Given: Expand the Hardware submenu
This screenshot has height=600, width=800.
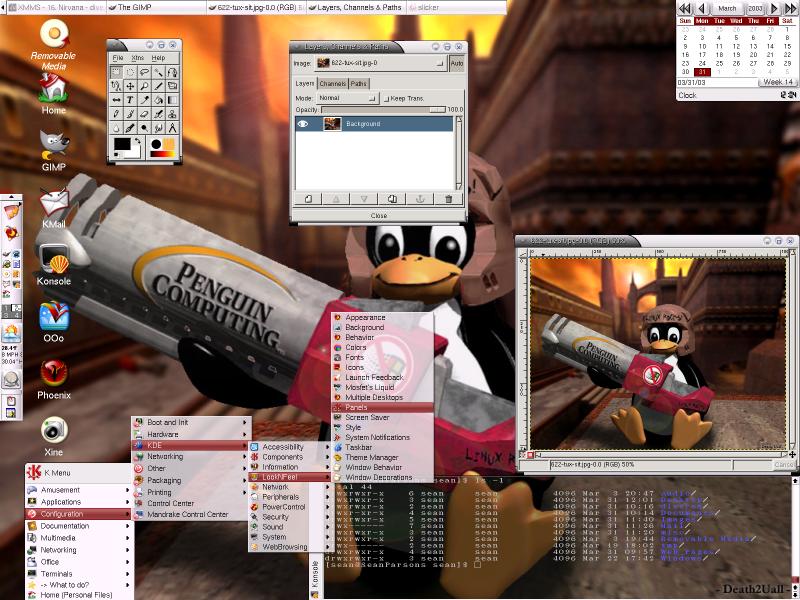Looking at the screenshot, I should click(x=190, y=434).
